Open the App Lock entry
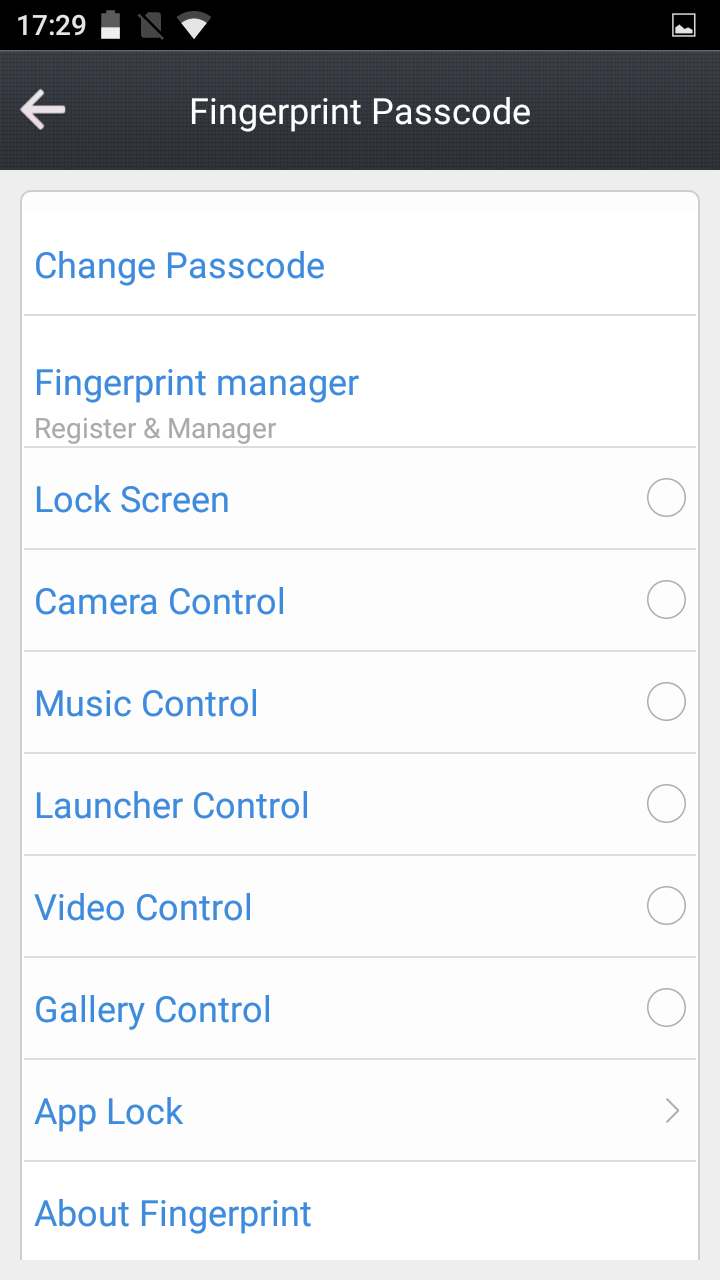720x1280 pixels. point(109,1112)
